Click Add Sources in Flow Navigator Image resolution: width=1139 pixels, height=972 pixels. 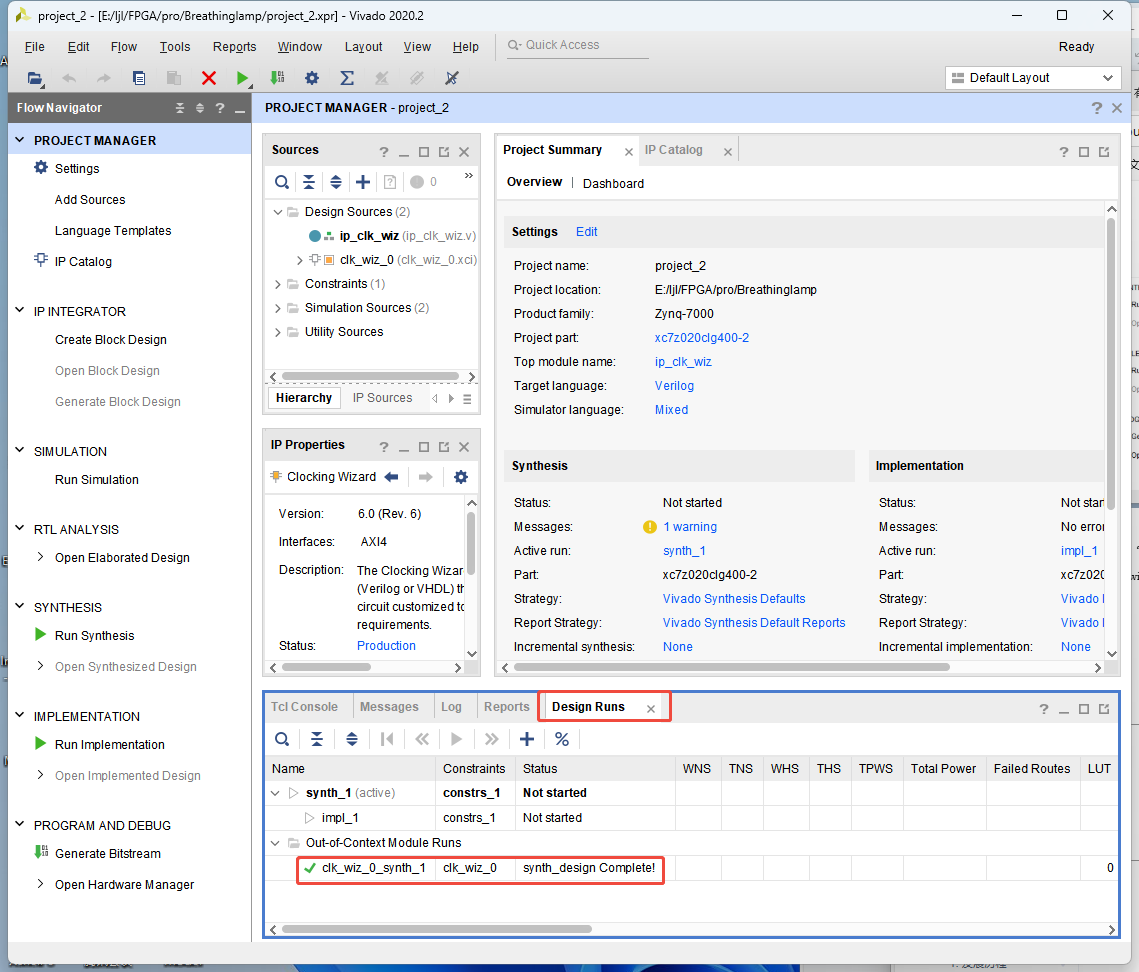[x=90, y=200]
